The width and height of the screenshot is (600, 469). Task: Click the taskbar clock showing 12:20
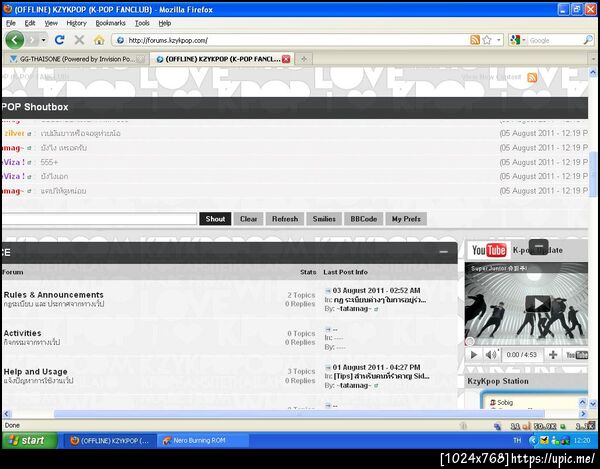pyautogui.click(x=582, y=440)
